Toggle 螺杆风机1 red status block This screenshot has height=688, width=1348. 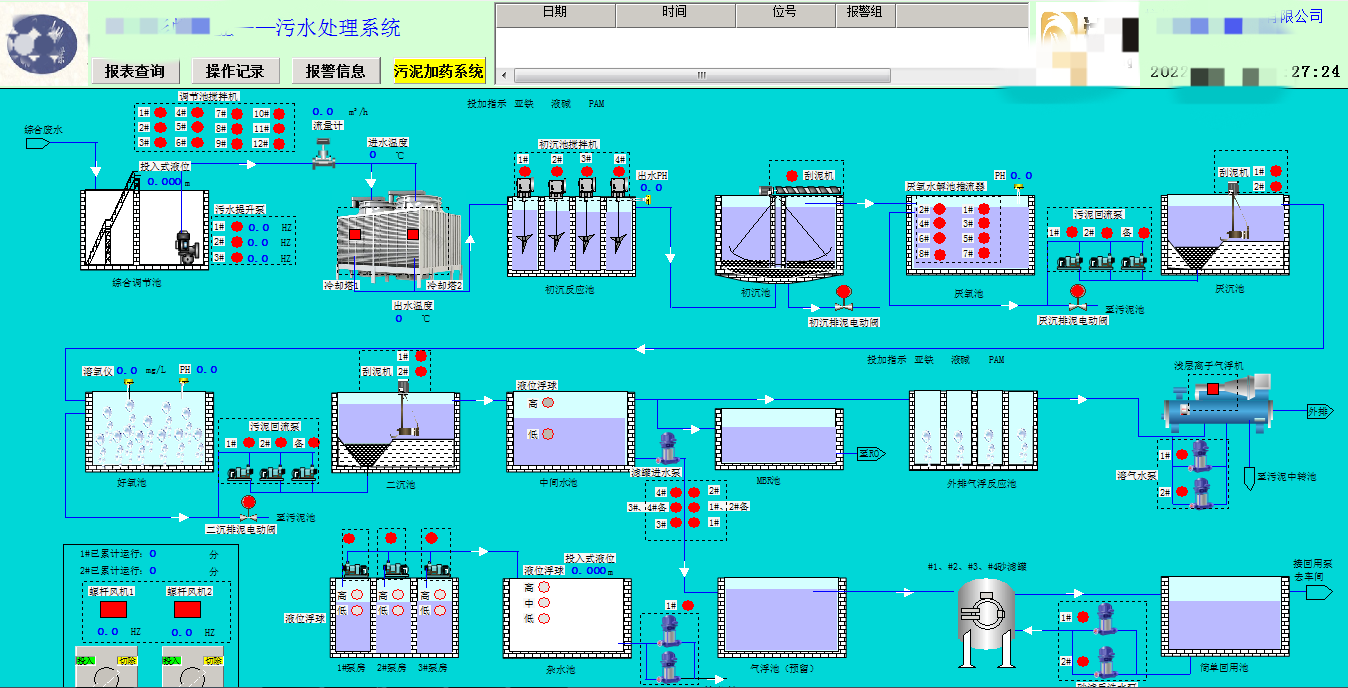[113, 608]
